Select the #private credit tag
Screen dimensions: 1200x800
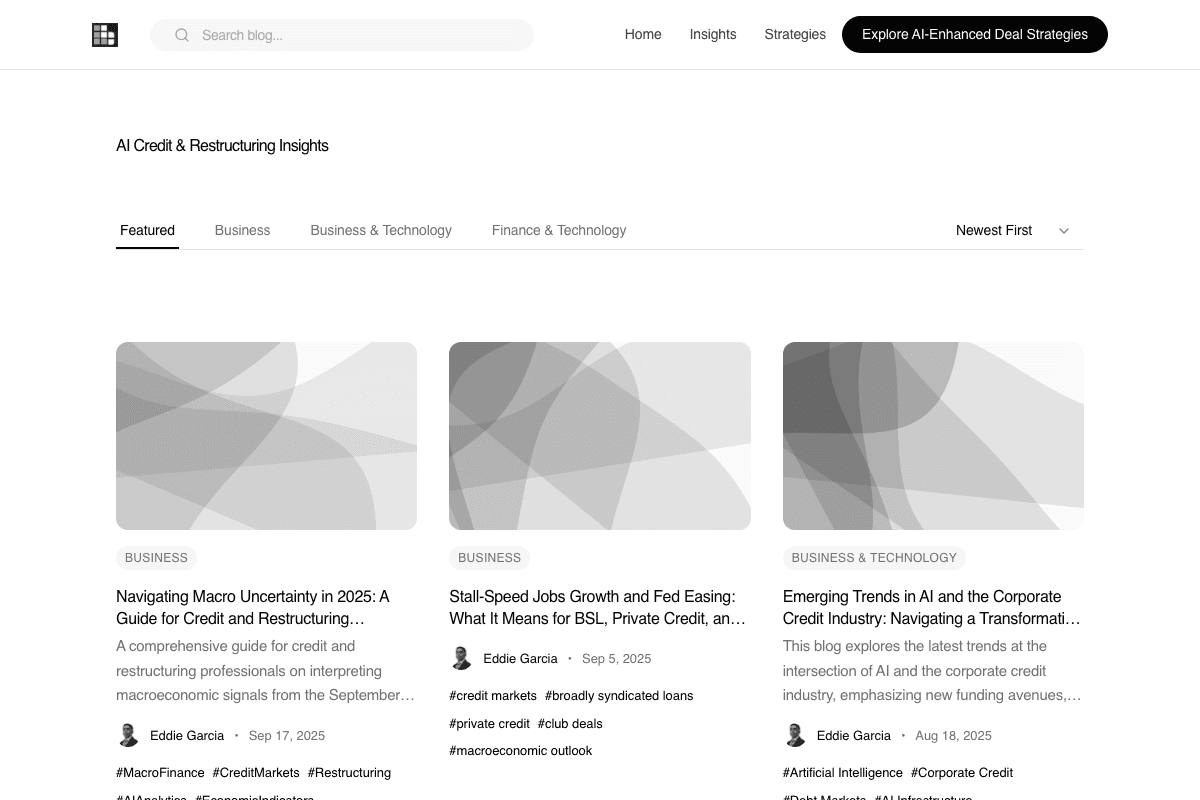tap(489, 723)
